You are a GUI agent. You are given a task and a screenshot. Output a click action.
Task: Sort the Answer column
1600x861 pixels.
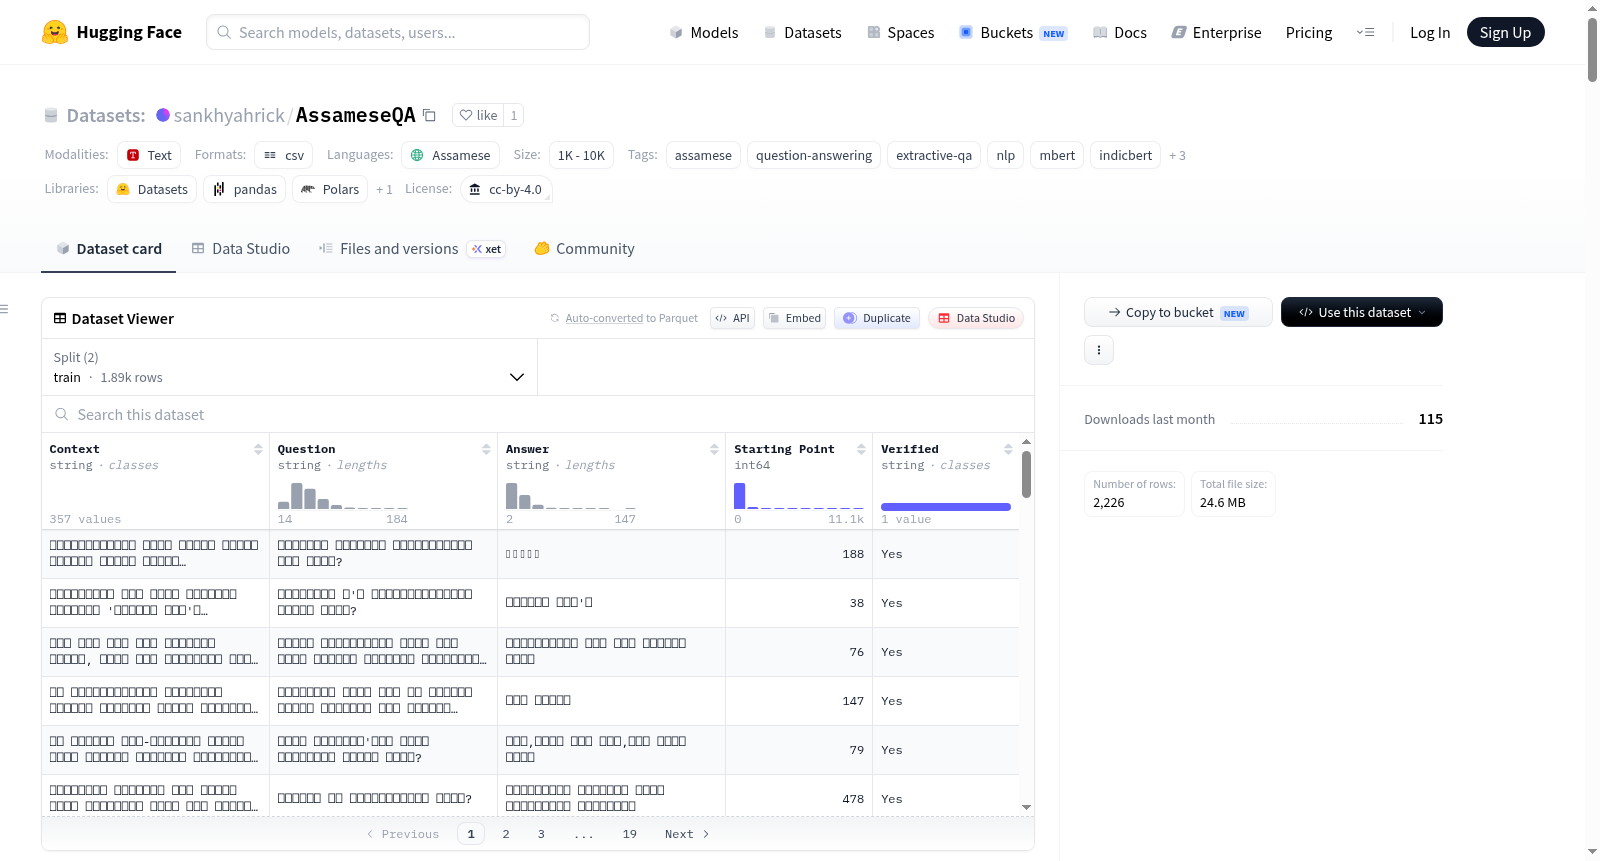click(x=714, y=449)
